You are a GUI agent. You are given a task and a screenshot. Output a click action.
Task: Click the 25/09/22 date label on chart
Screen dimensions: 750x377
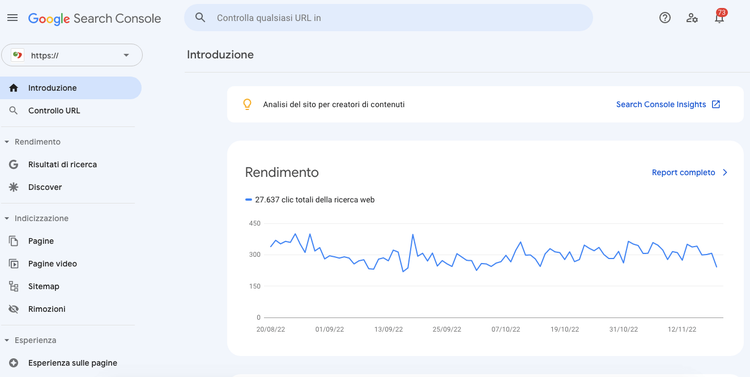coord(447,330)
